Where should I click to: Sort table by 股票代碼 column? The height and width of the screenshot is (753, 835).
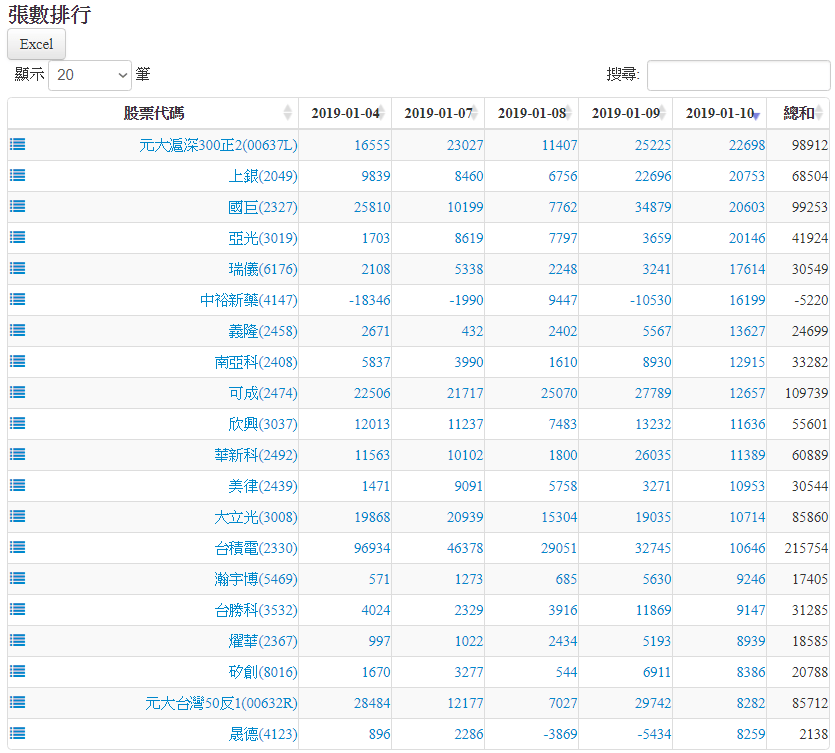(153, 113)
